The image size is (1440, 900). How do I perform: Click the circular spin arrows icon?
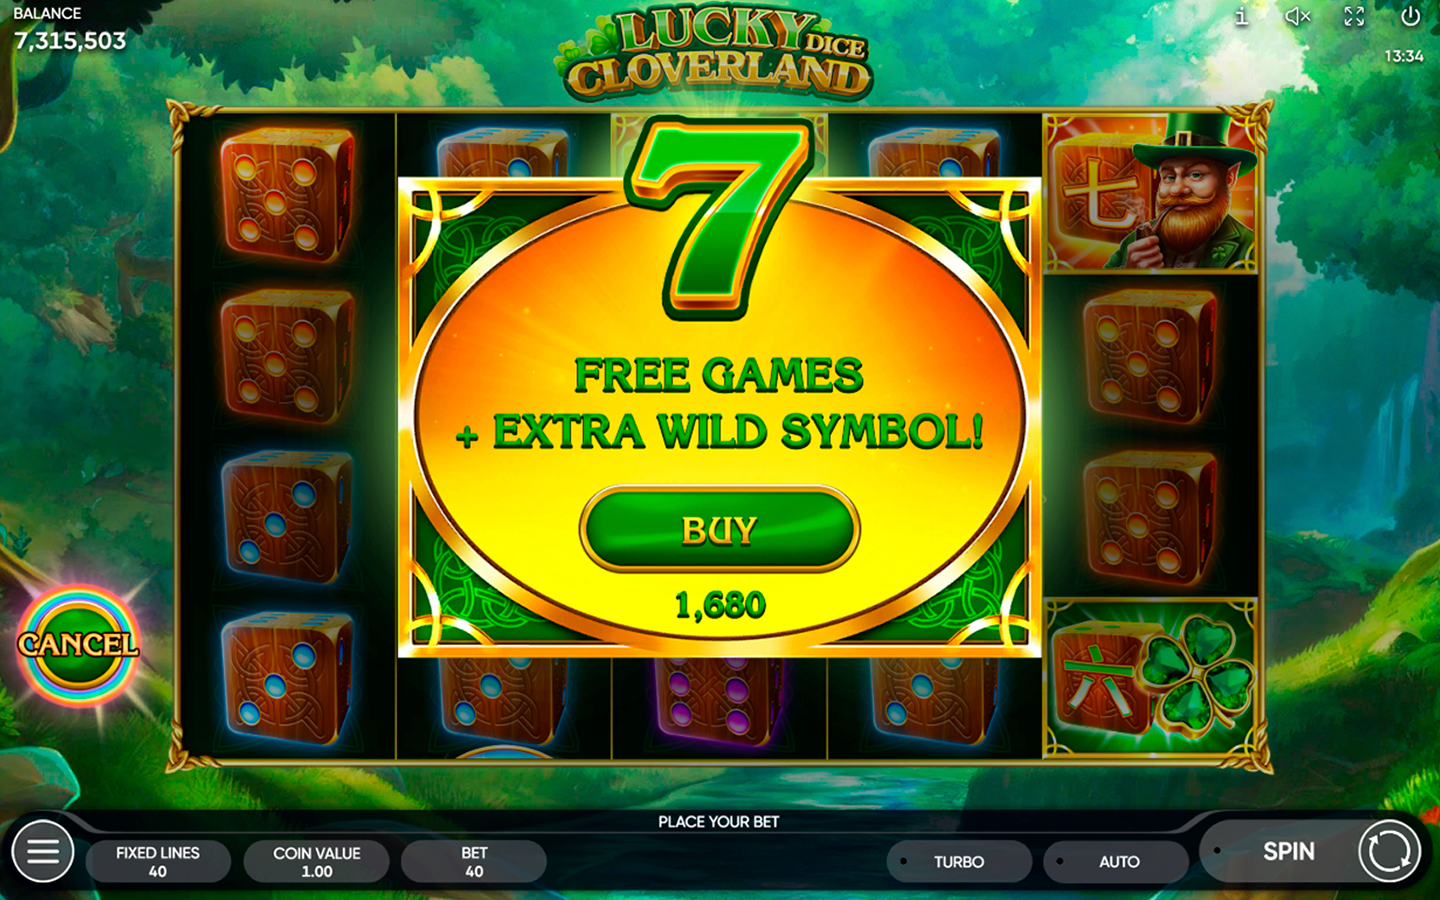(1388, 851)
